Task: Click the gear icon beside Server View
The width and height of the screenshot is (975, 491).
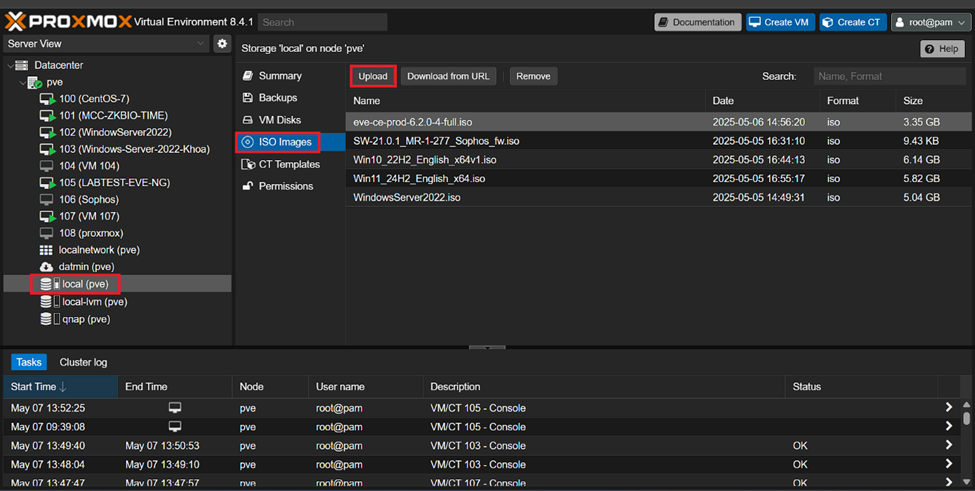Action: point(222,44)
